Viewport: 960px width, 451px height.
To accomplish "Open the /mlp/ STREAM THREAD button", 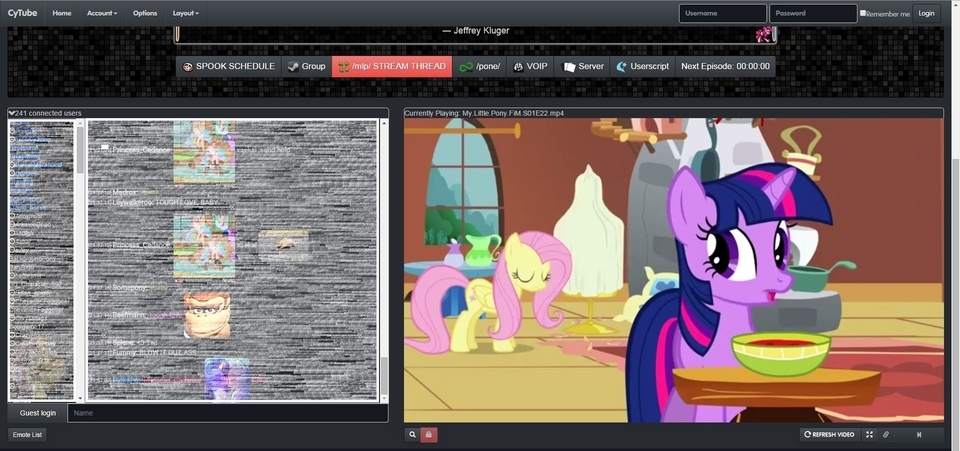I will (x=392, y=67).
